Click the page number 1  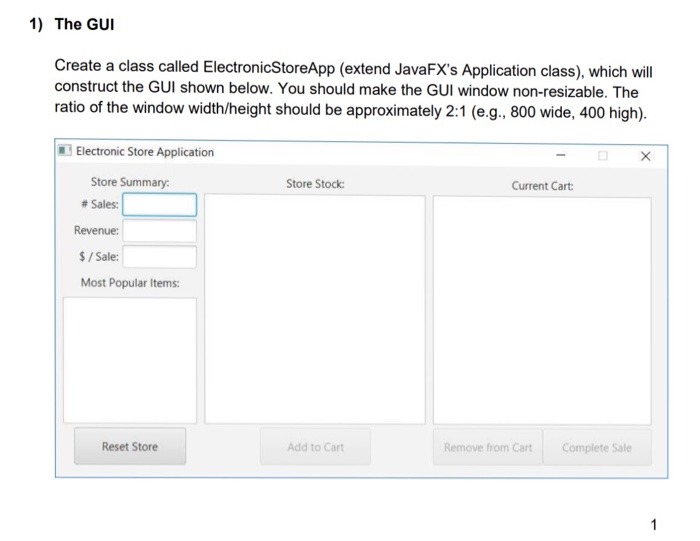[654, 524]
